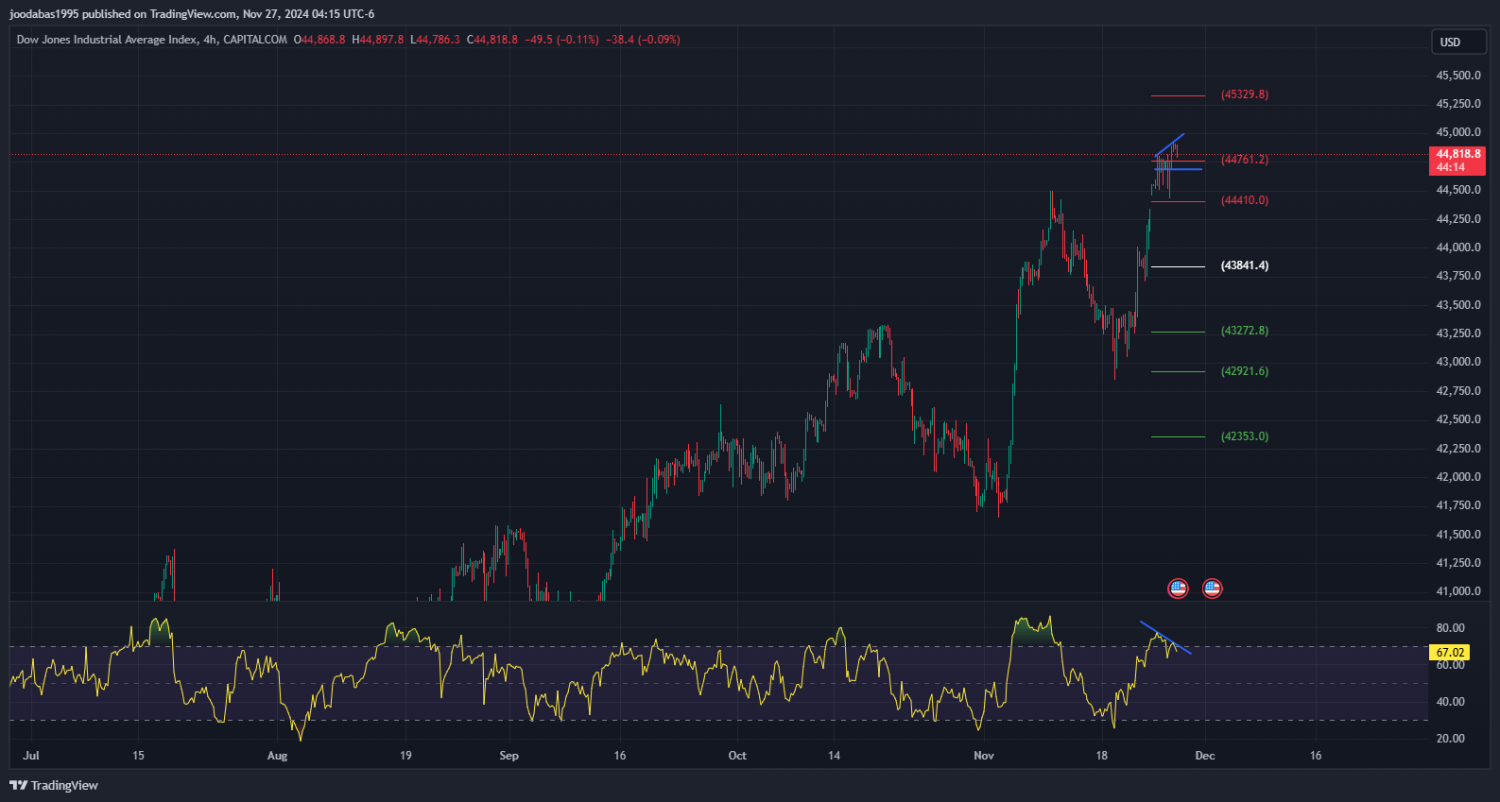Click the 45,500.0 price axis label
Screen dimensions: 1500x802
(x=1459, y=75)
